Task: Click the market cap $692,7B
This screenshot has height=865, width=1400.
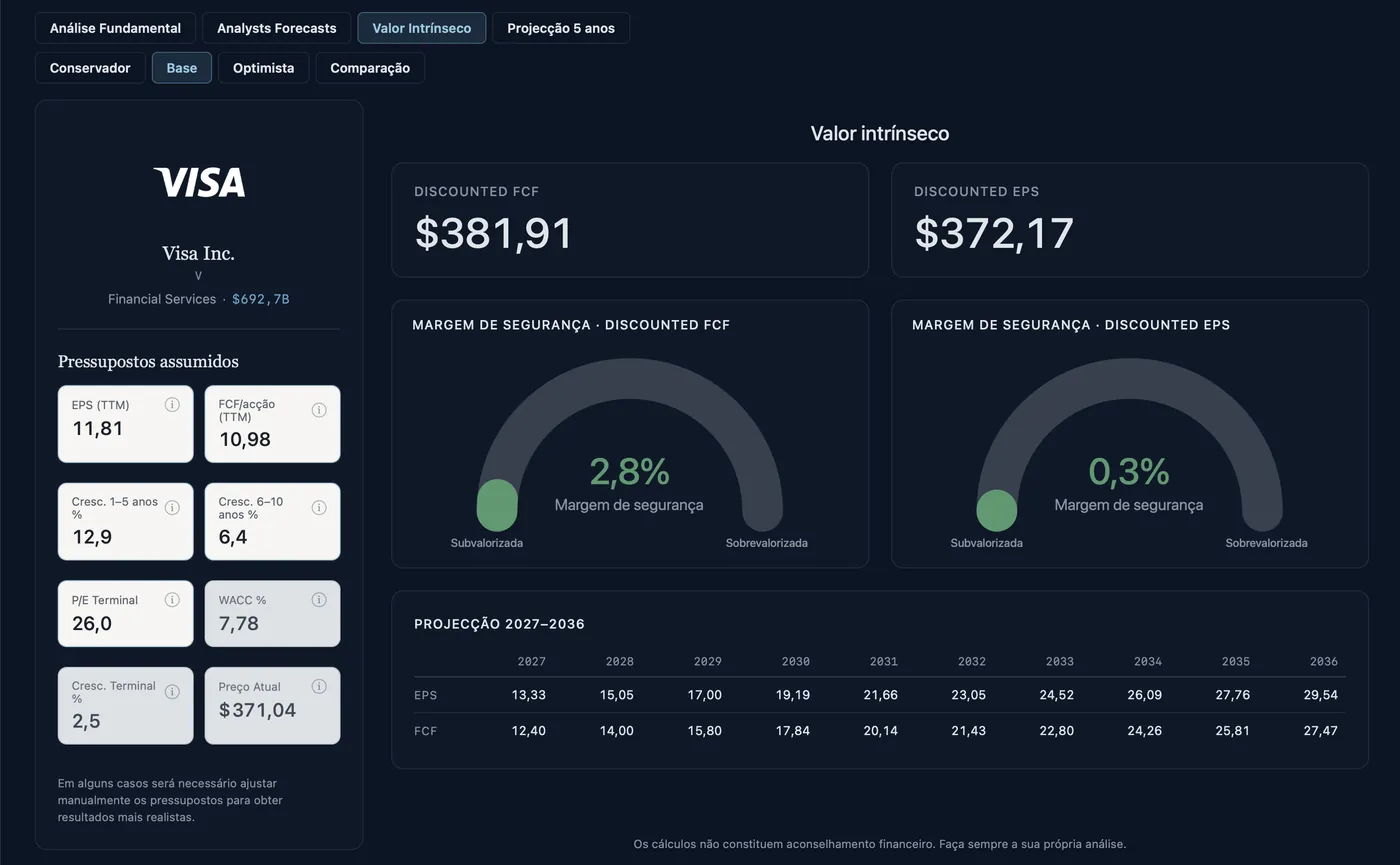Action: (x=261, y=299)
